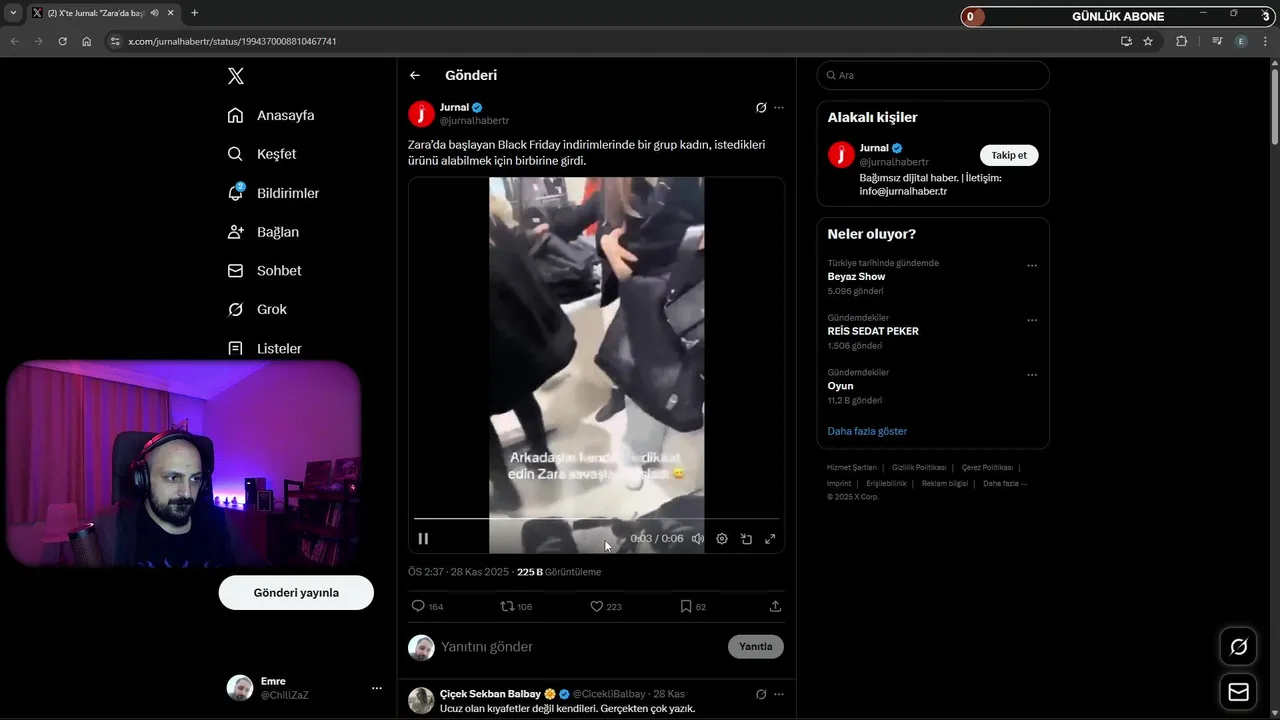This screenshot has height=720, width=1280.
Task: Open options for Oyun trend
Action: point(1032,376)
